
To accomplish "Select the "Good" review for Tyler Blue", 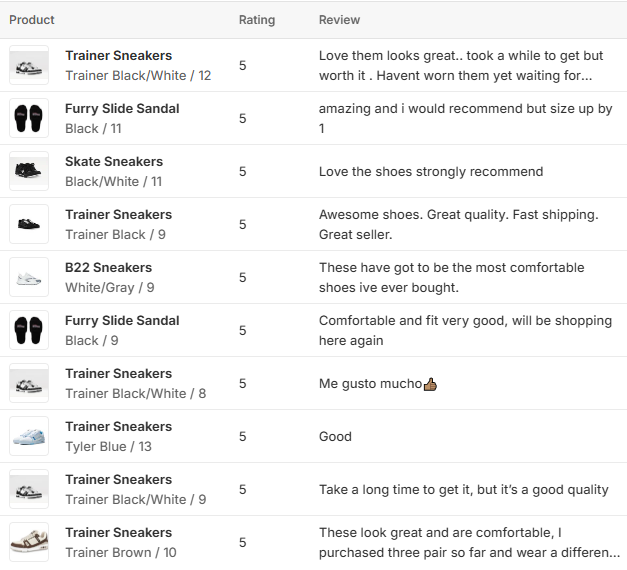I will click(x=335, y=437).
